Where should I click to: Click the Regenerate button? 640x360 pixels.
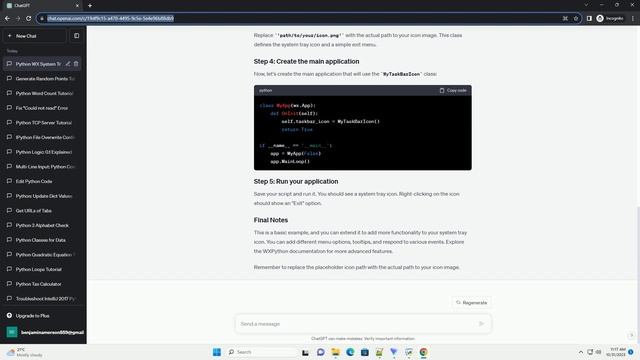471,303
